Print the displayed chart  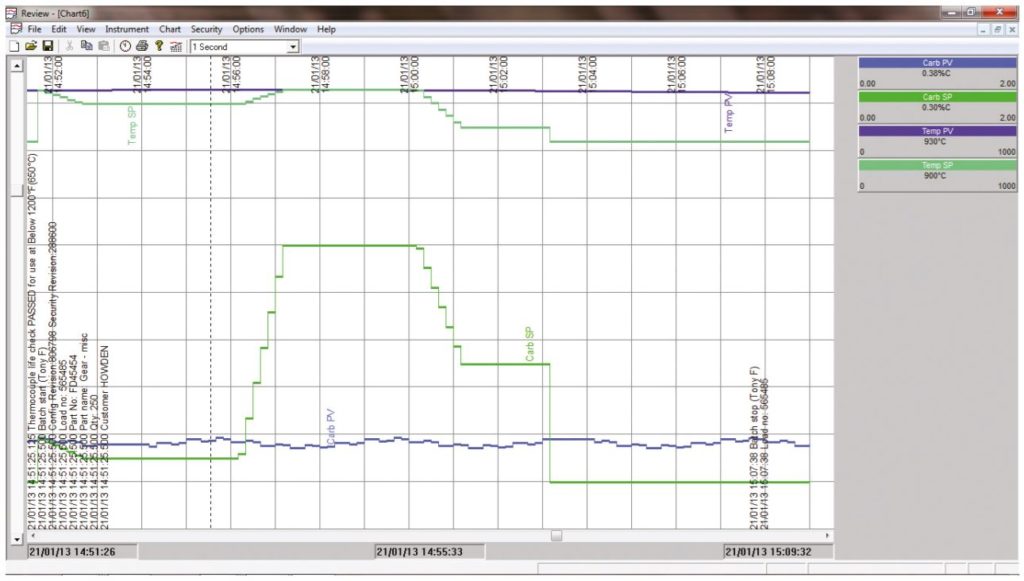(140, 44)
